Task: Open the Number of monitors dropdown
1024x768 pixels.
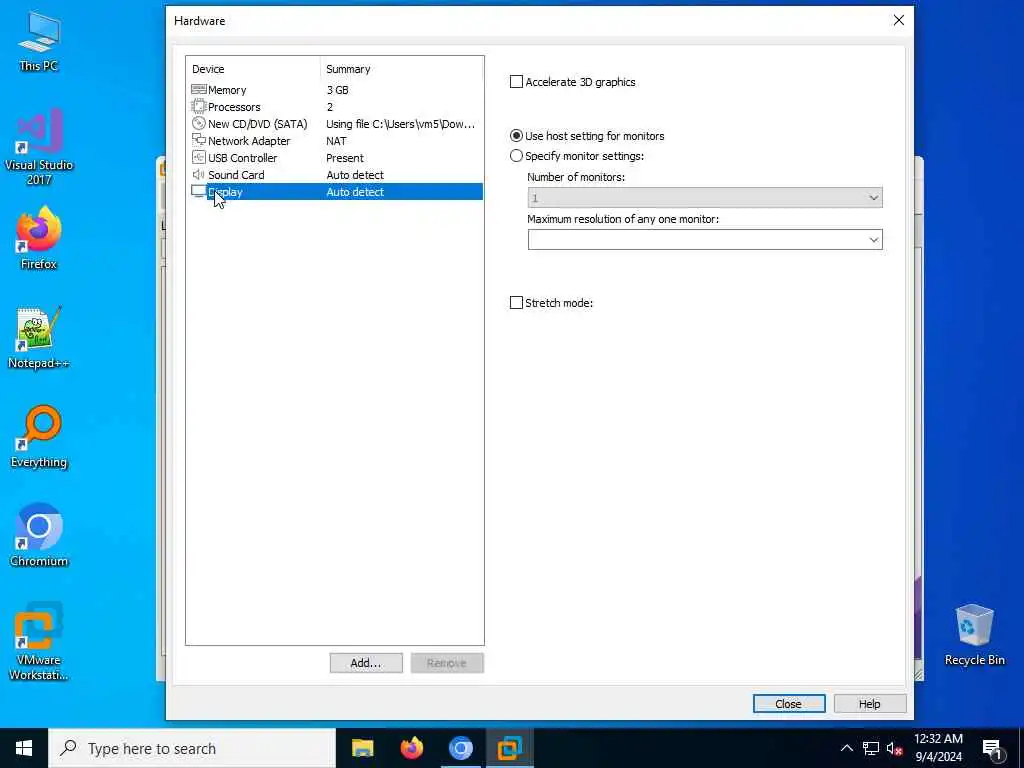Action: [705, 197]
